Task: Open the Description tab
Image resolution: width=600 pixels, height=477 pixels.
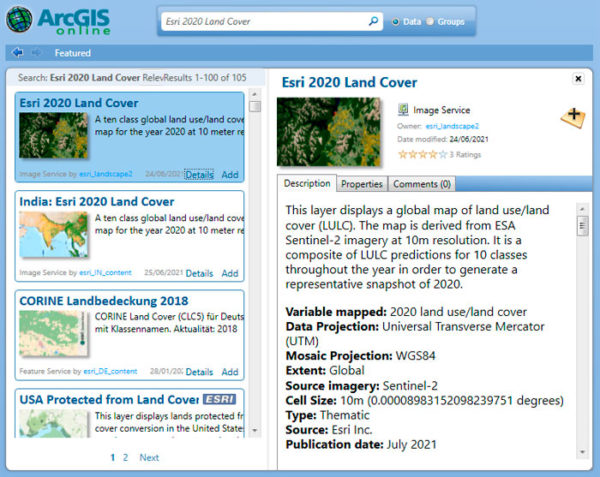Action: coord(307,183)
